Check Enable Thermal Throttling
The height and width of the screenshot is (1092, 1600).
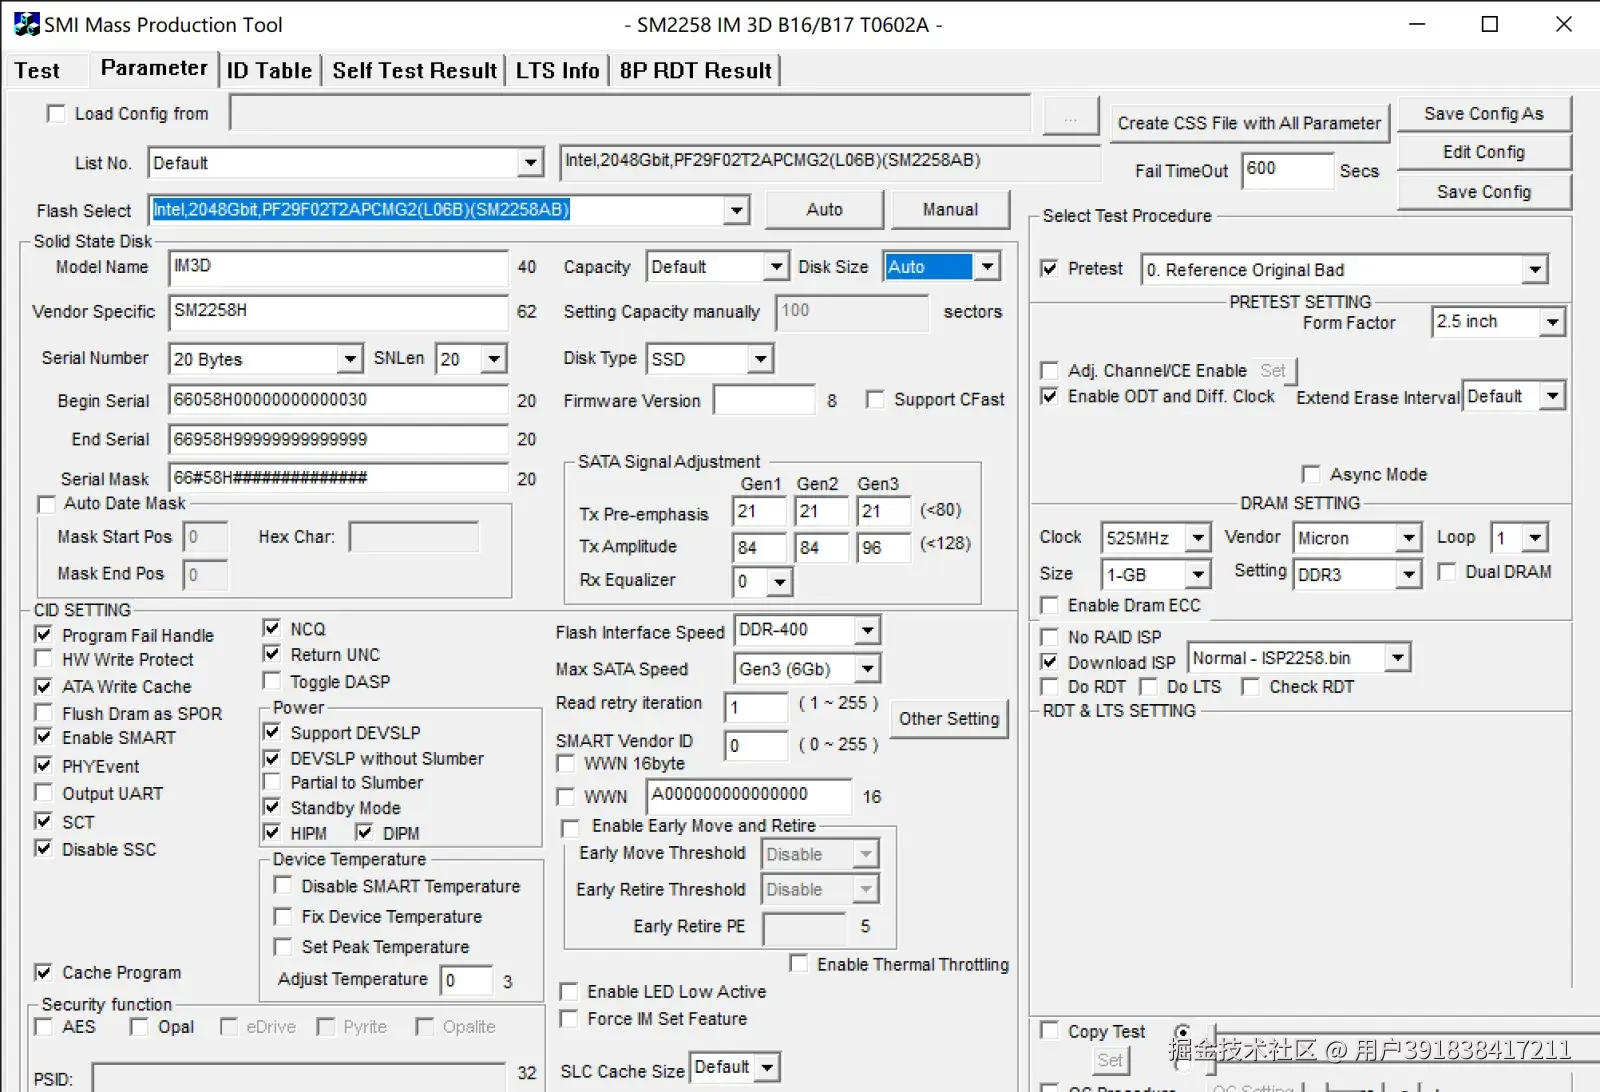click(798, 963)
